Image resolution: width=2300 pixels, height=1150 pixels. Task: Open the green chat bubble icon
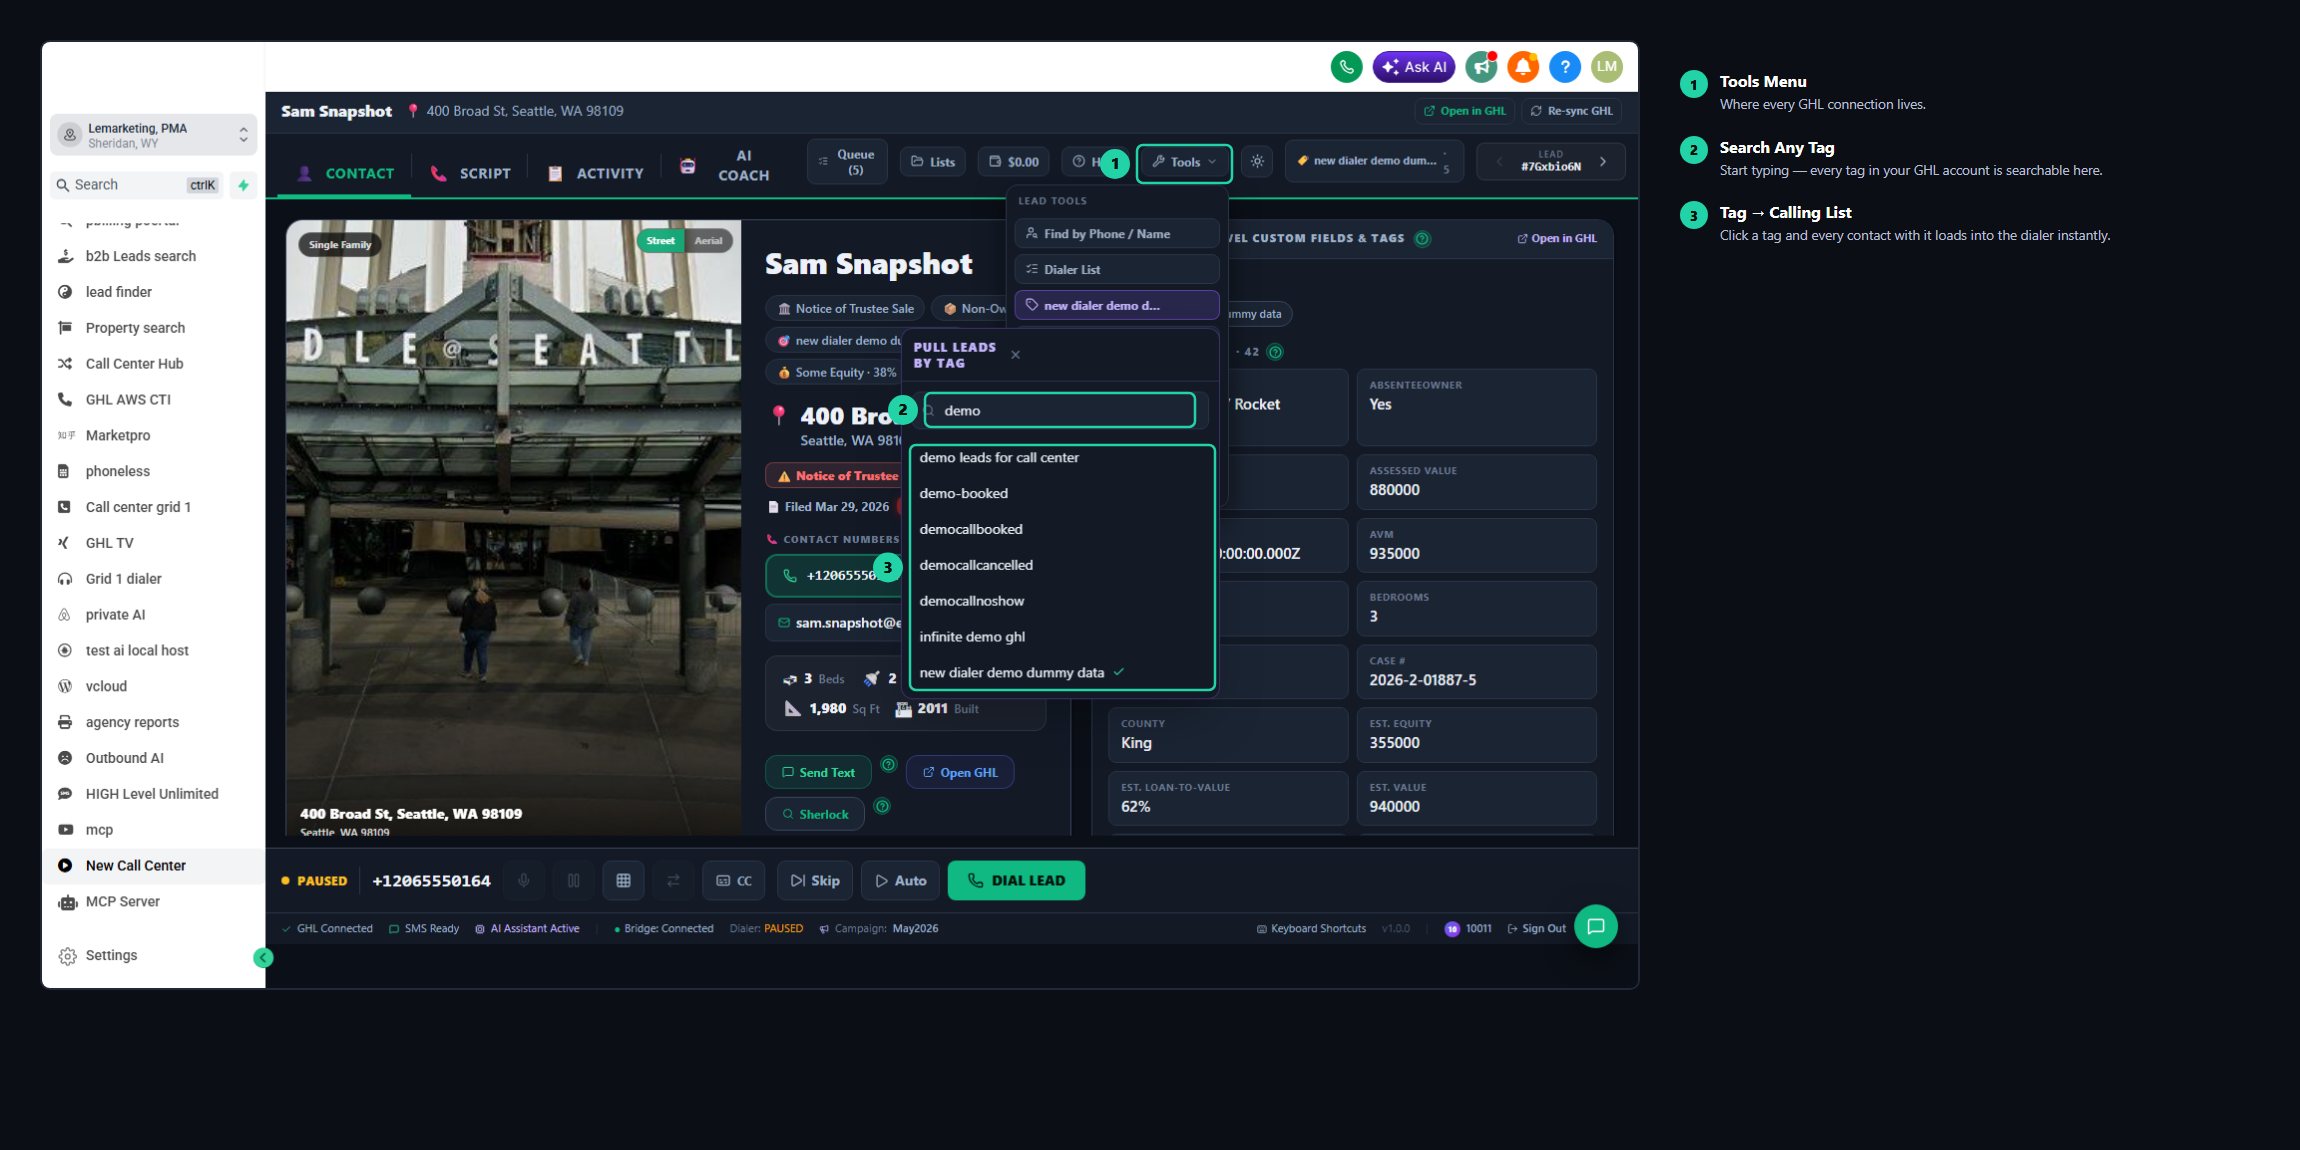click(x=1595, y=926)
